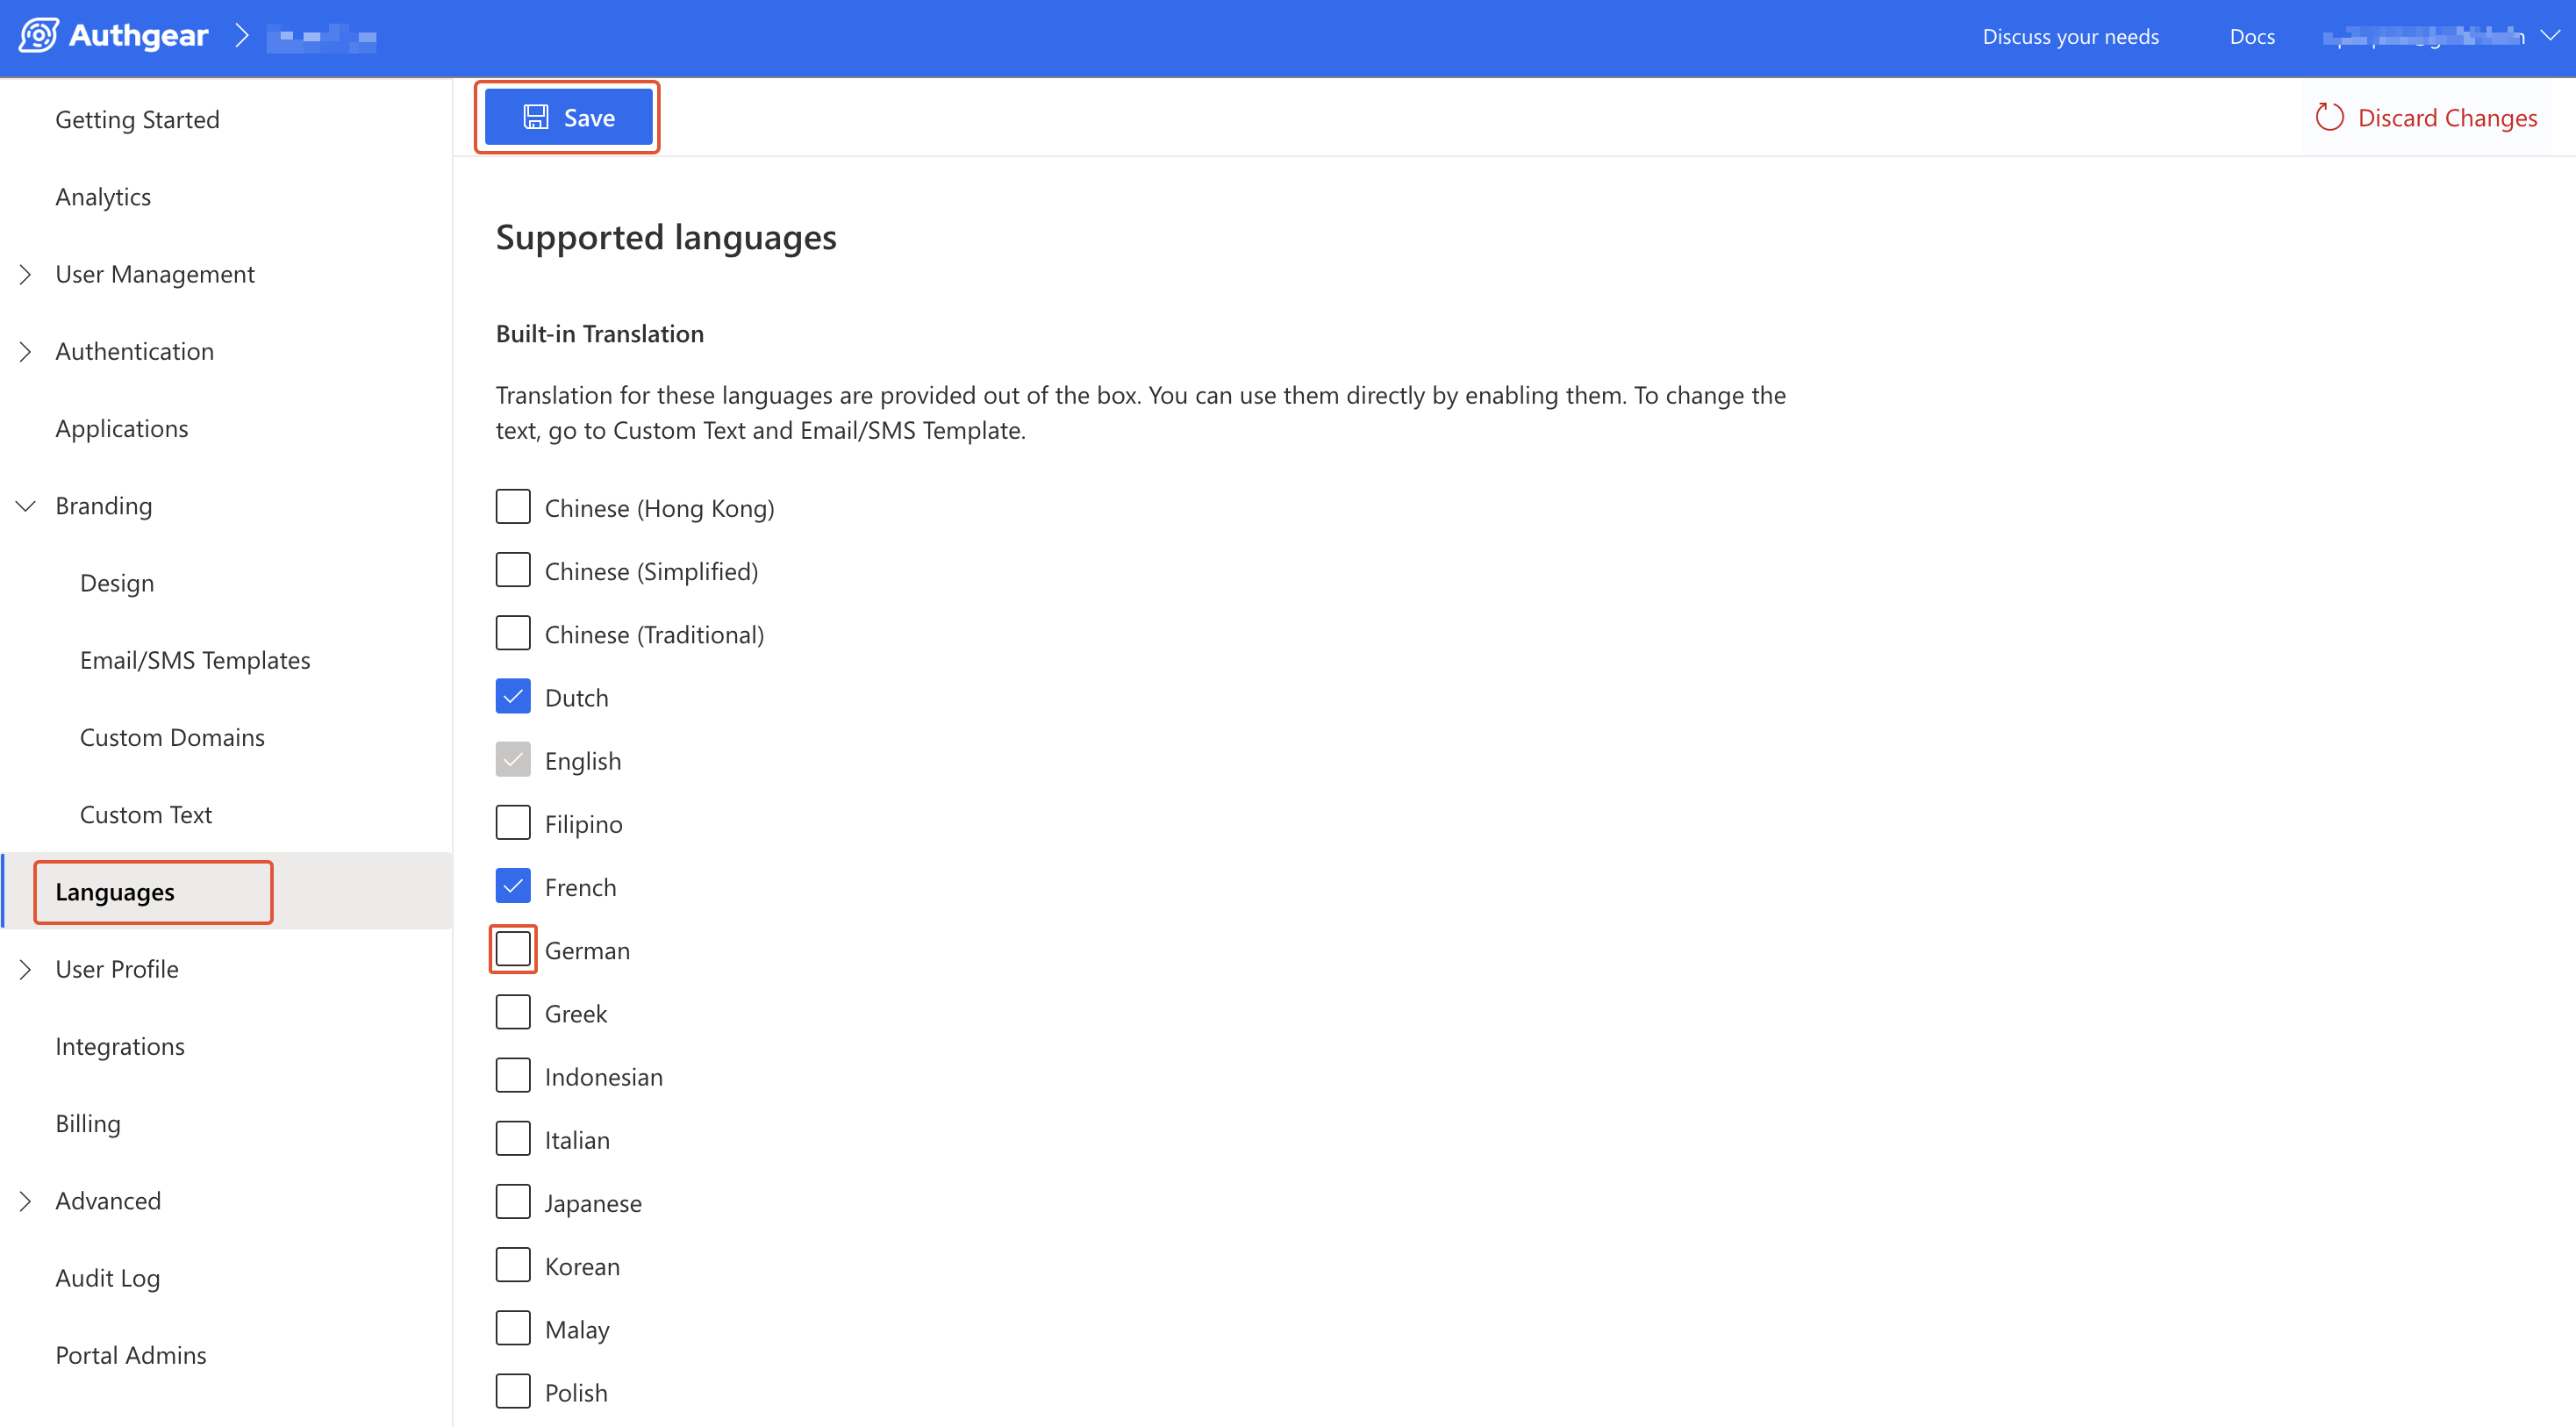Image resolution: width=2576 pixels, height=1427 pixels.
Task: Open the Docs link
Action: click(x=2251, y=37)
